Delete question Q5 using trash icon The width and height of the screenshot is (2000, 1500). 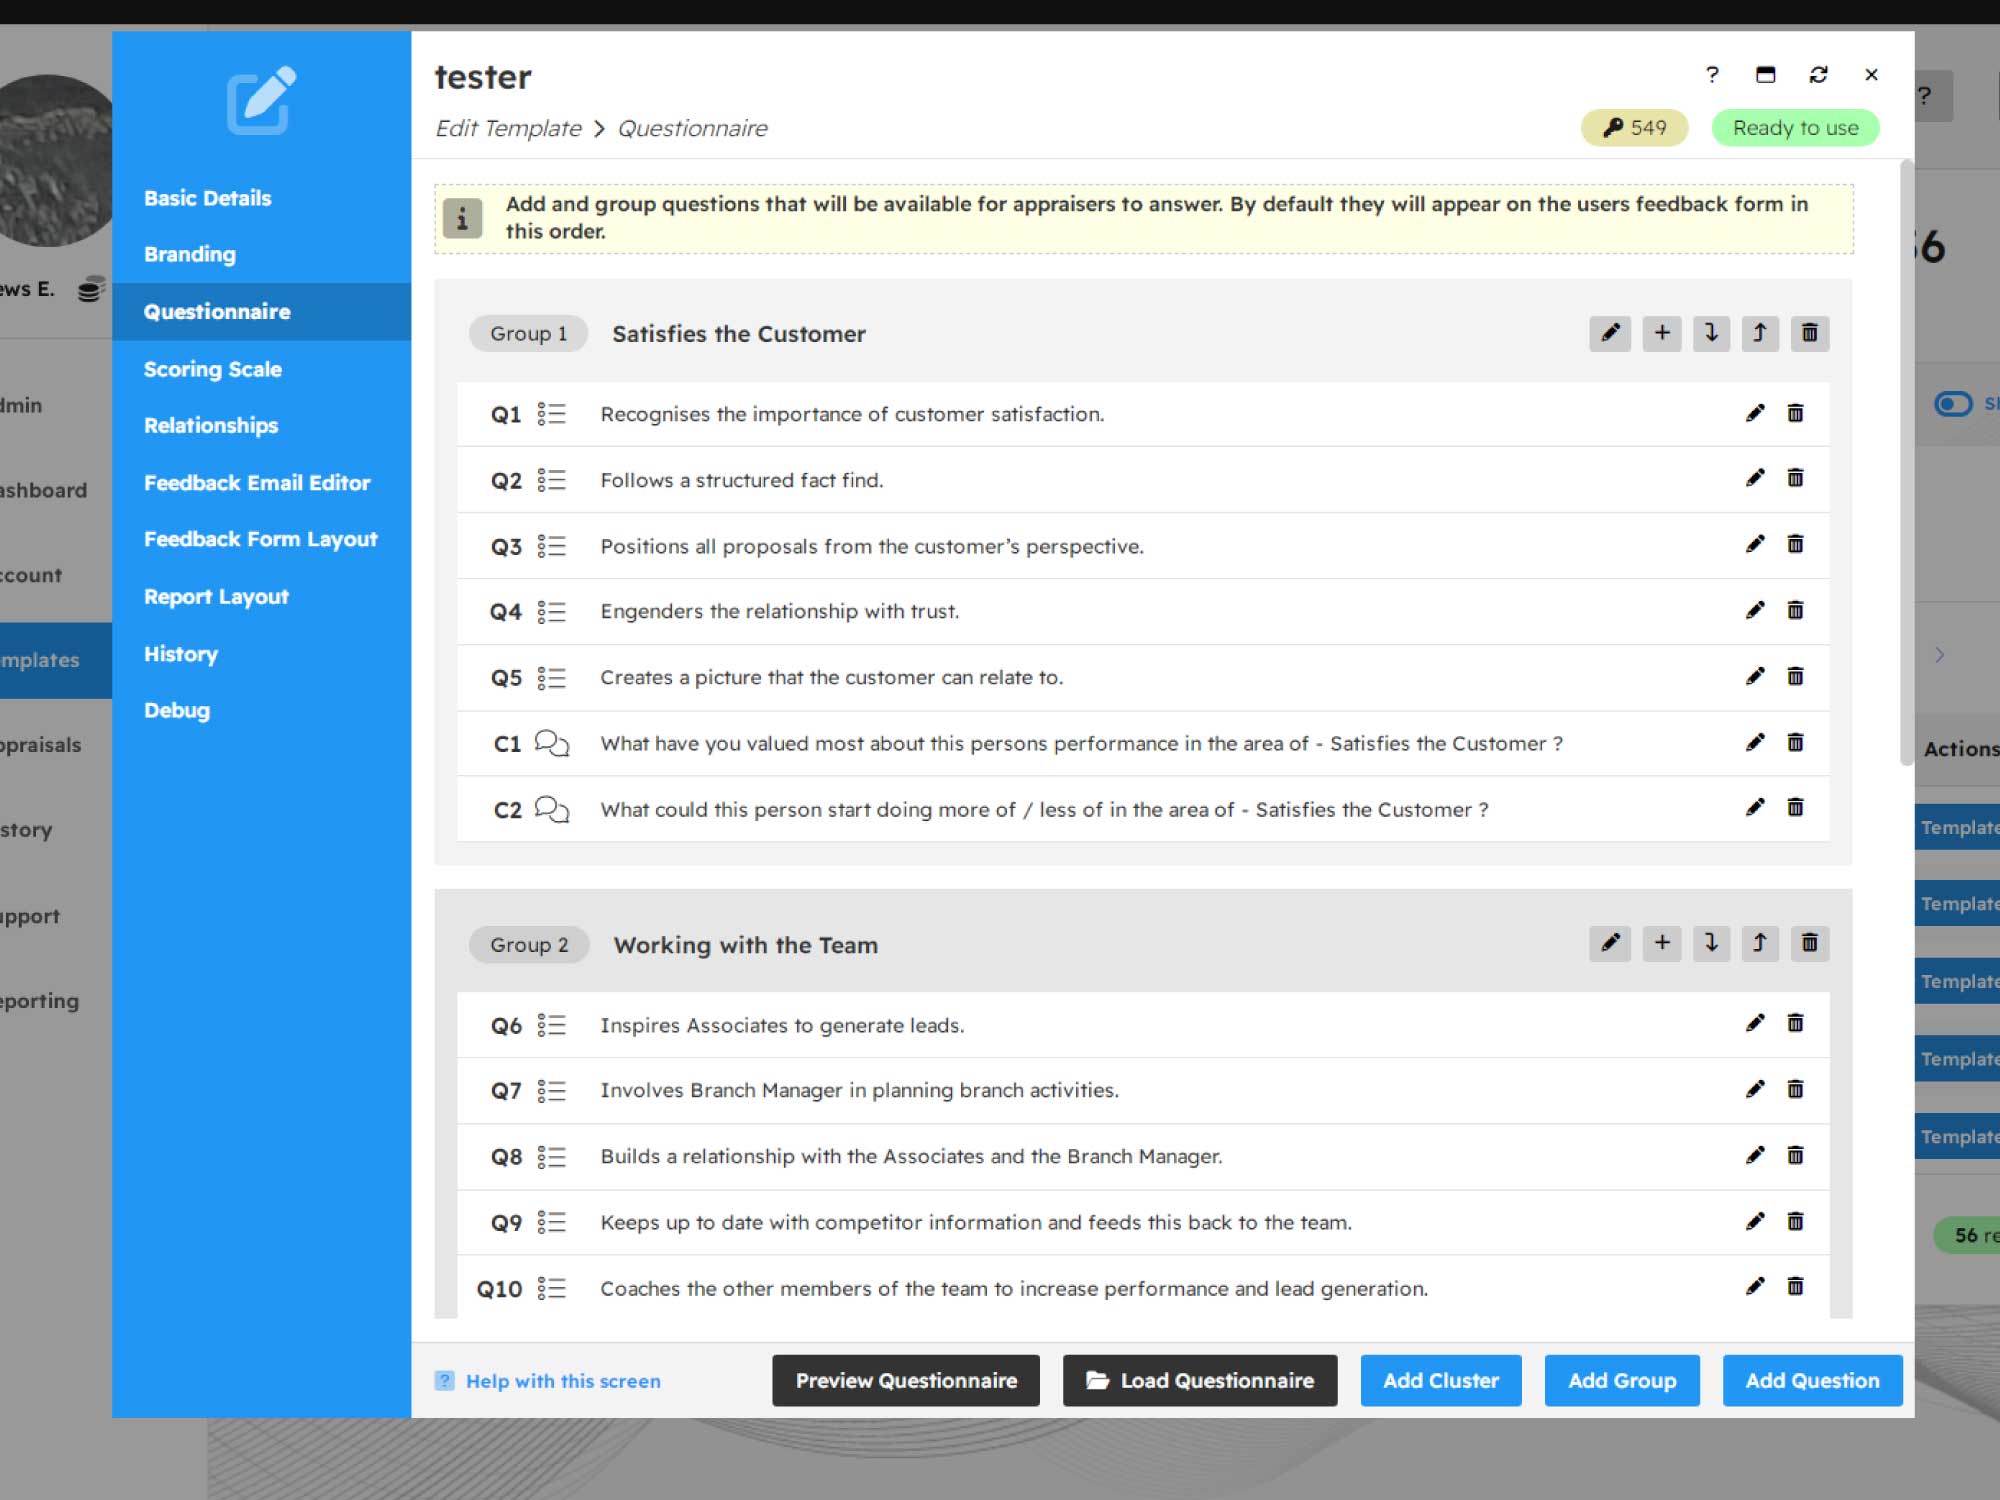tap(1795, 677)
